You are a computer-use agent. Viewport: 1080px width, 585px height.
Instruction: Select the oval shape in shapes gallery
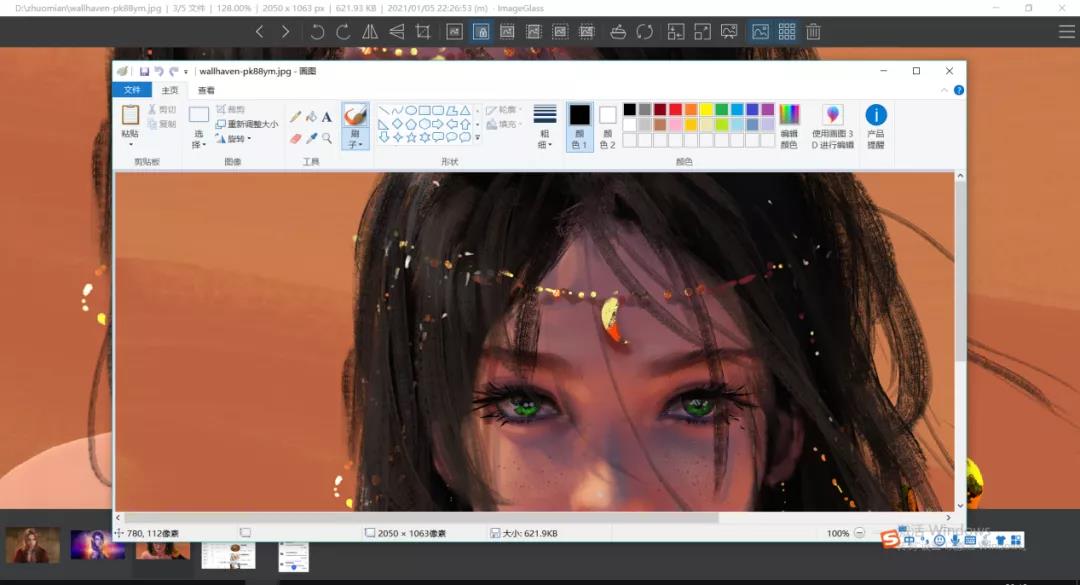[411, 110]
